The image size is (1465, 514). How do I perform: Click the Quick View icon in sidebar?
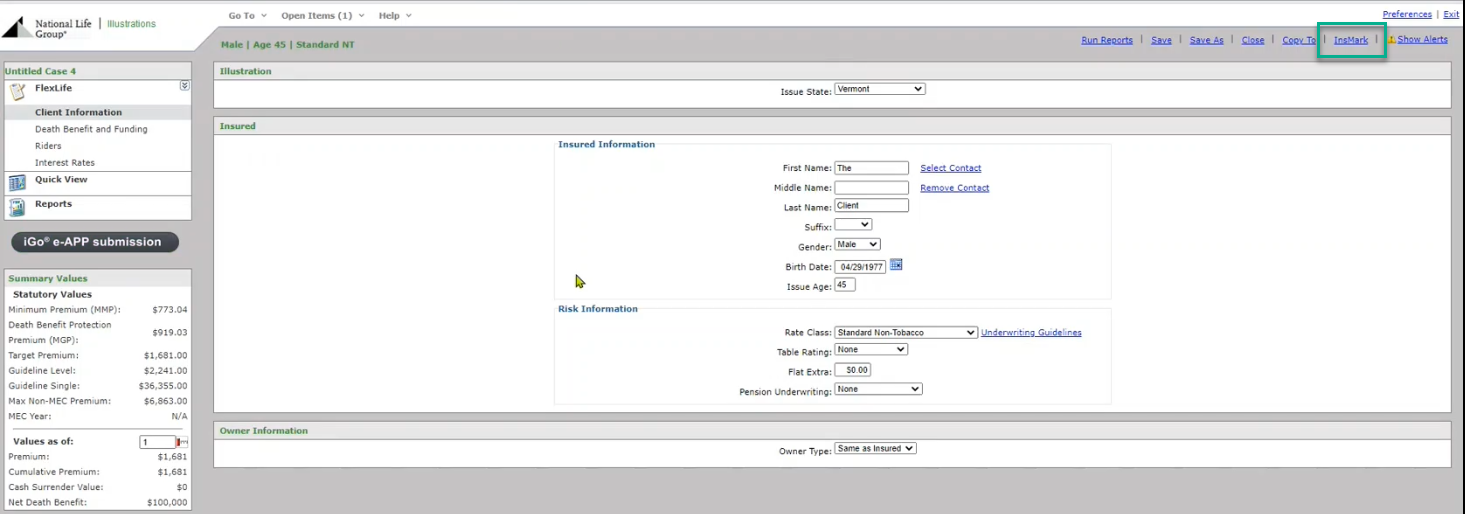(x=17, y=183)
